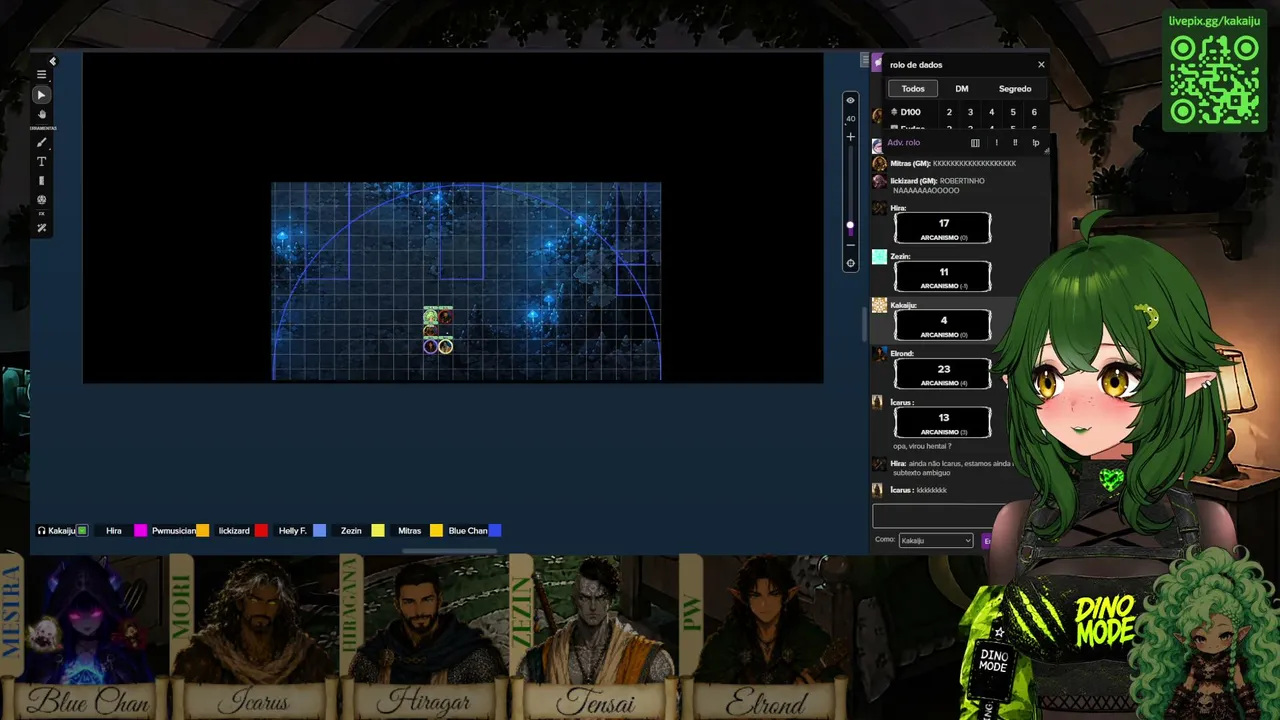Adjust the map zoom slider handle
The image size is (1280, 720).
(x=850, y=226)
